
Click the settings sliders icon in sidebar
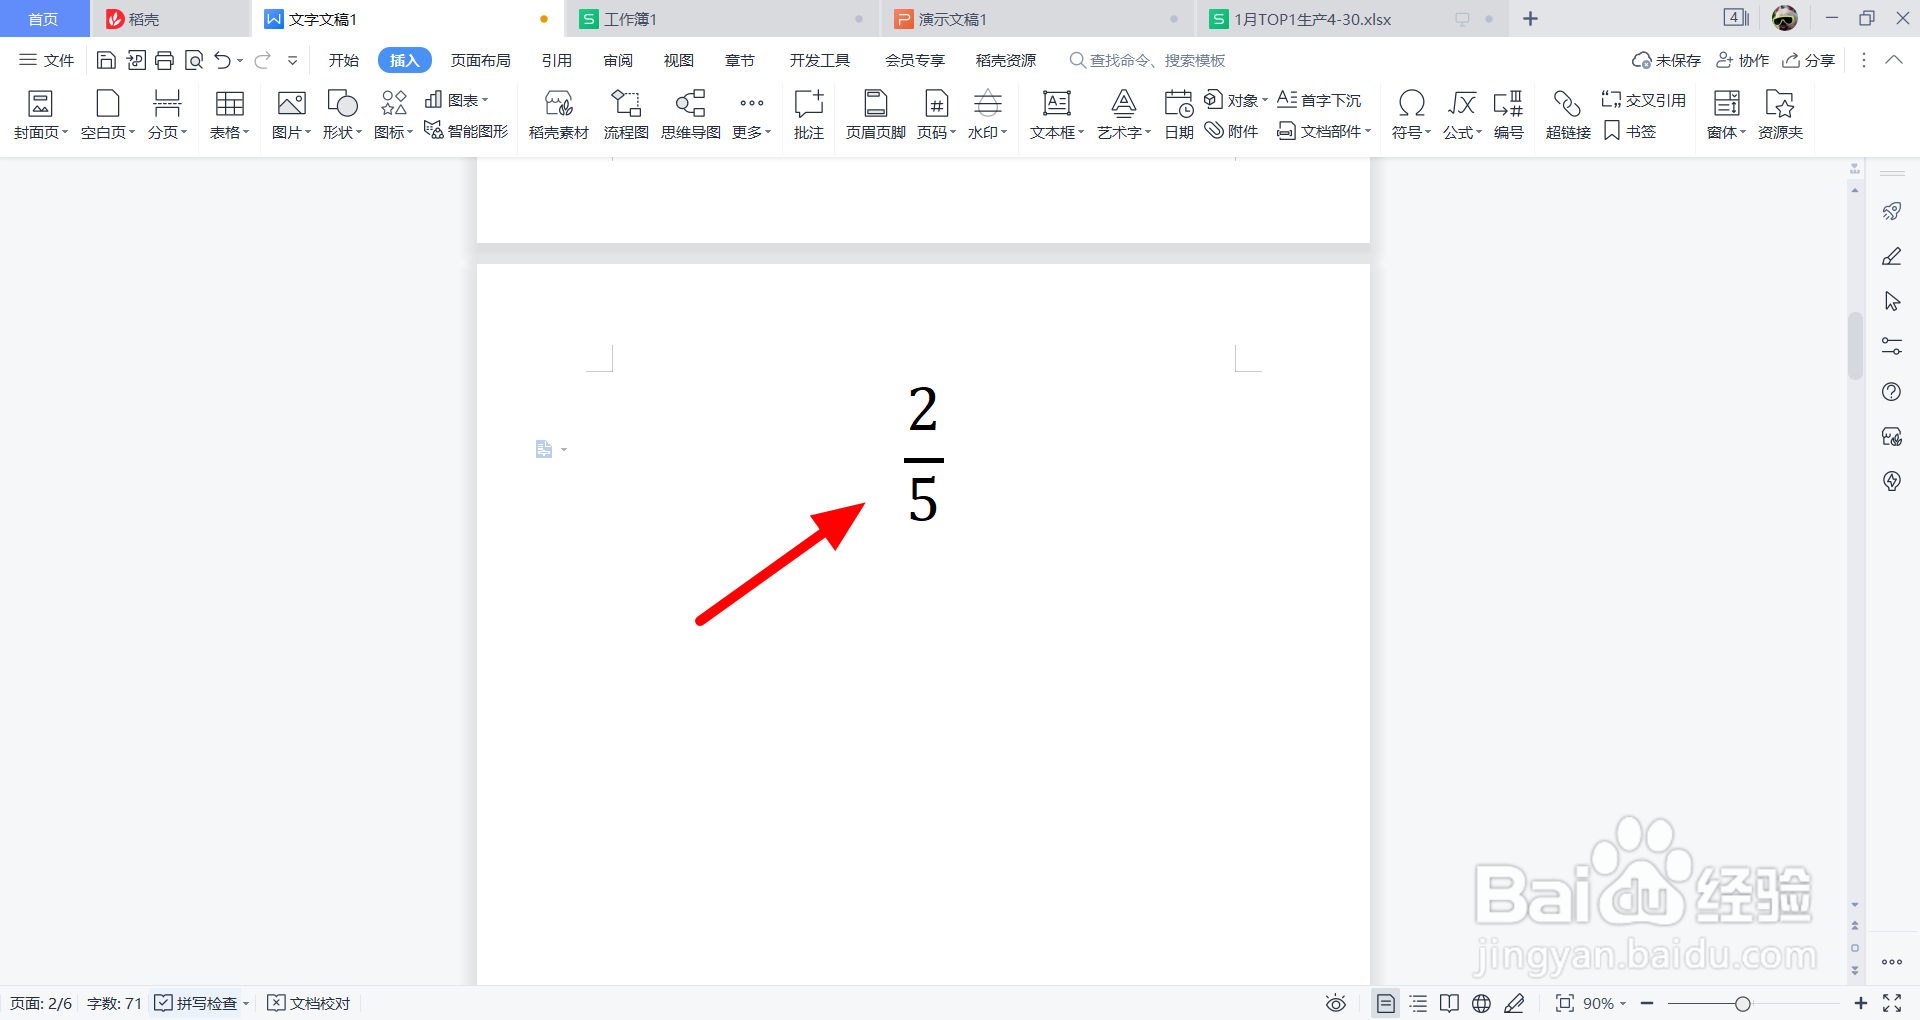coord(1892,346)
